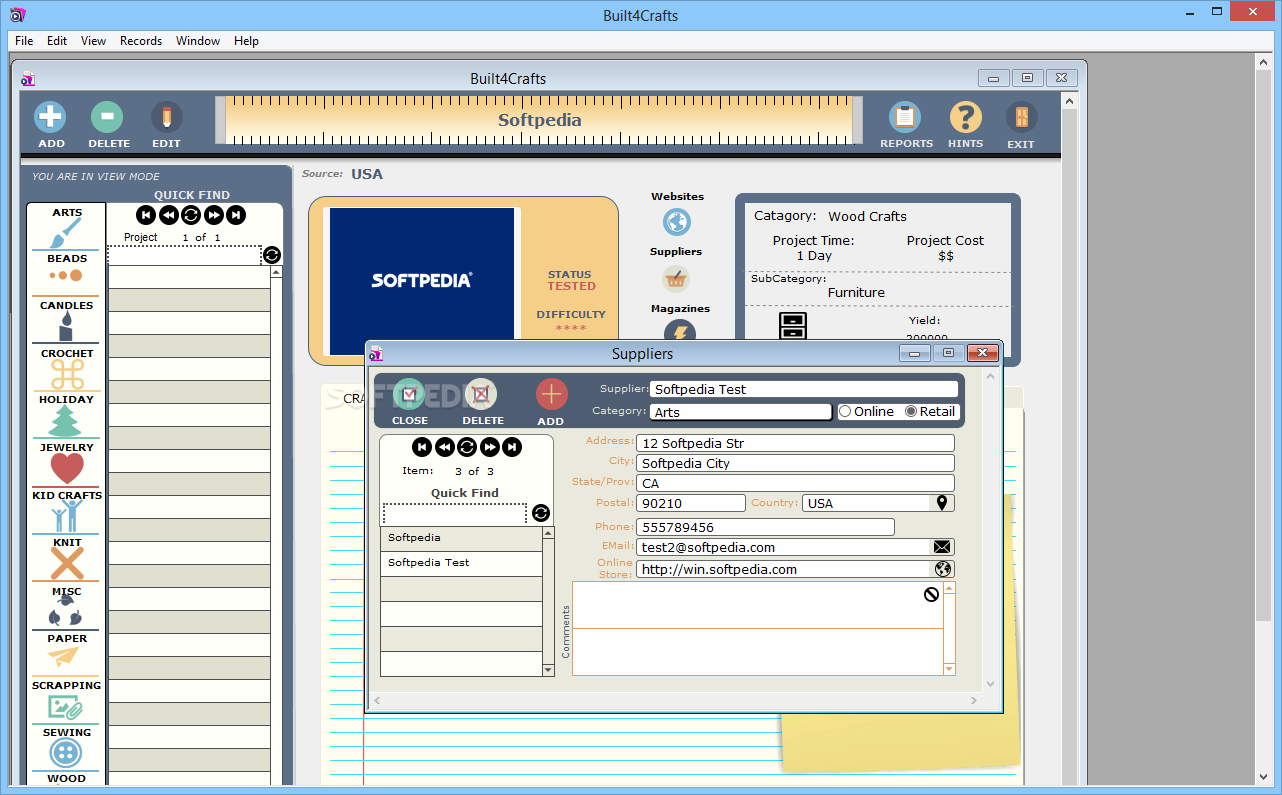
Task: Click the red ADD supplier icon
Action: point(551,394)
